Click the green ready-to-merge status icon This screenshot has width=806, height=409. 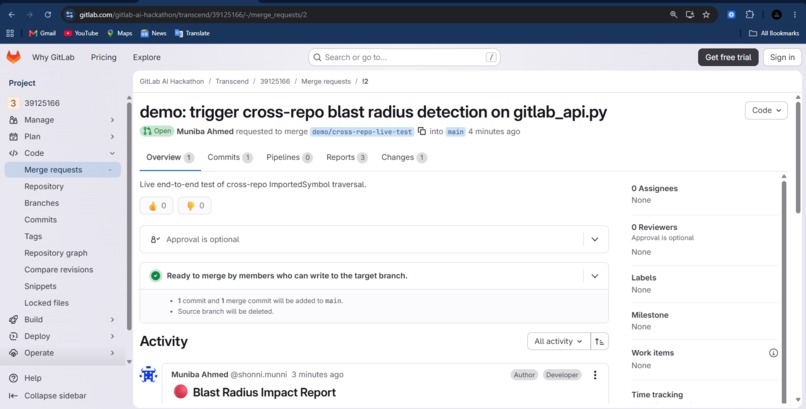click(155, 276)
